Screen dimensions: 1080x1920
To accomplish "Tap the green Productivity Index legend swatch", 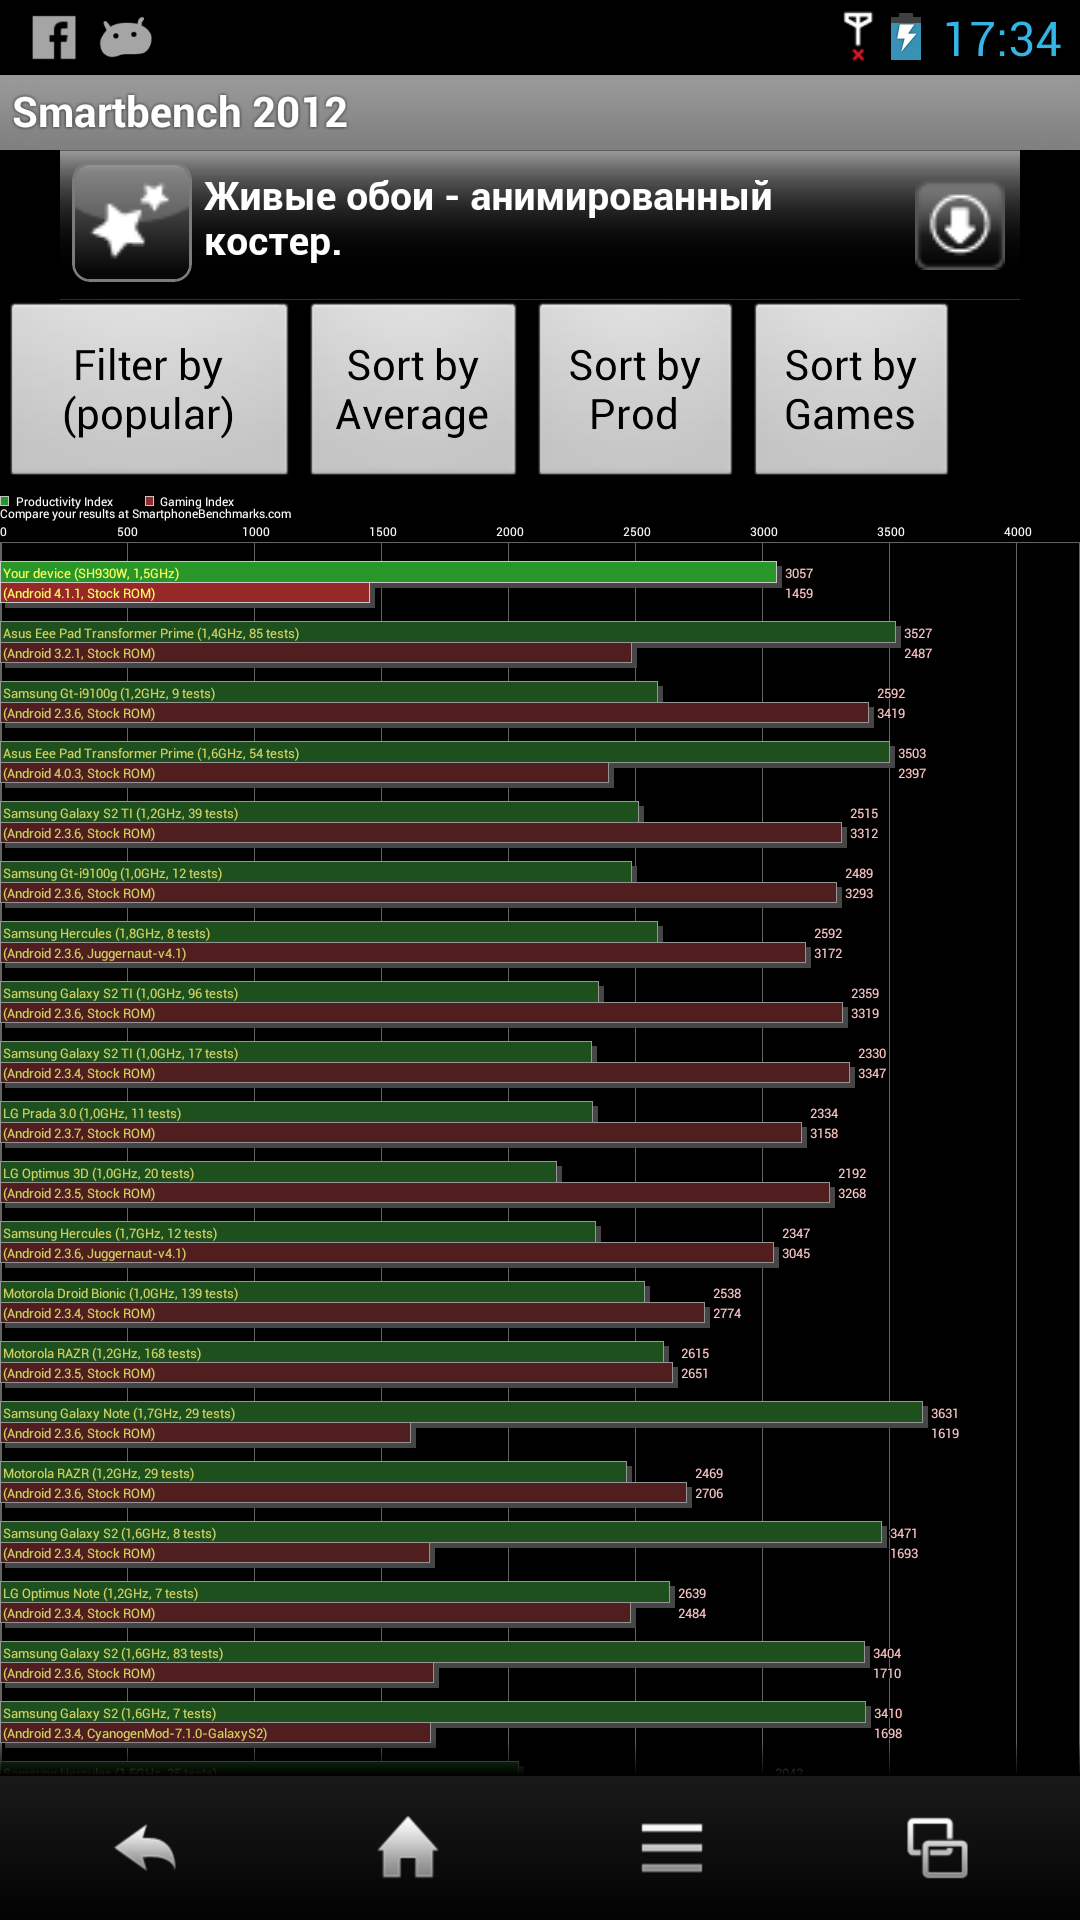I will (x=5, y=501).
